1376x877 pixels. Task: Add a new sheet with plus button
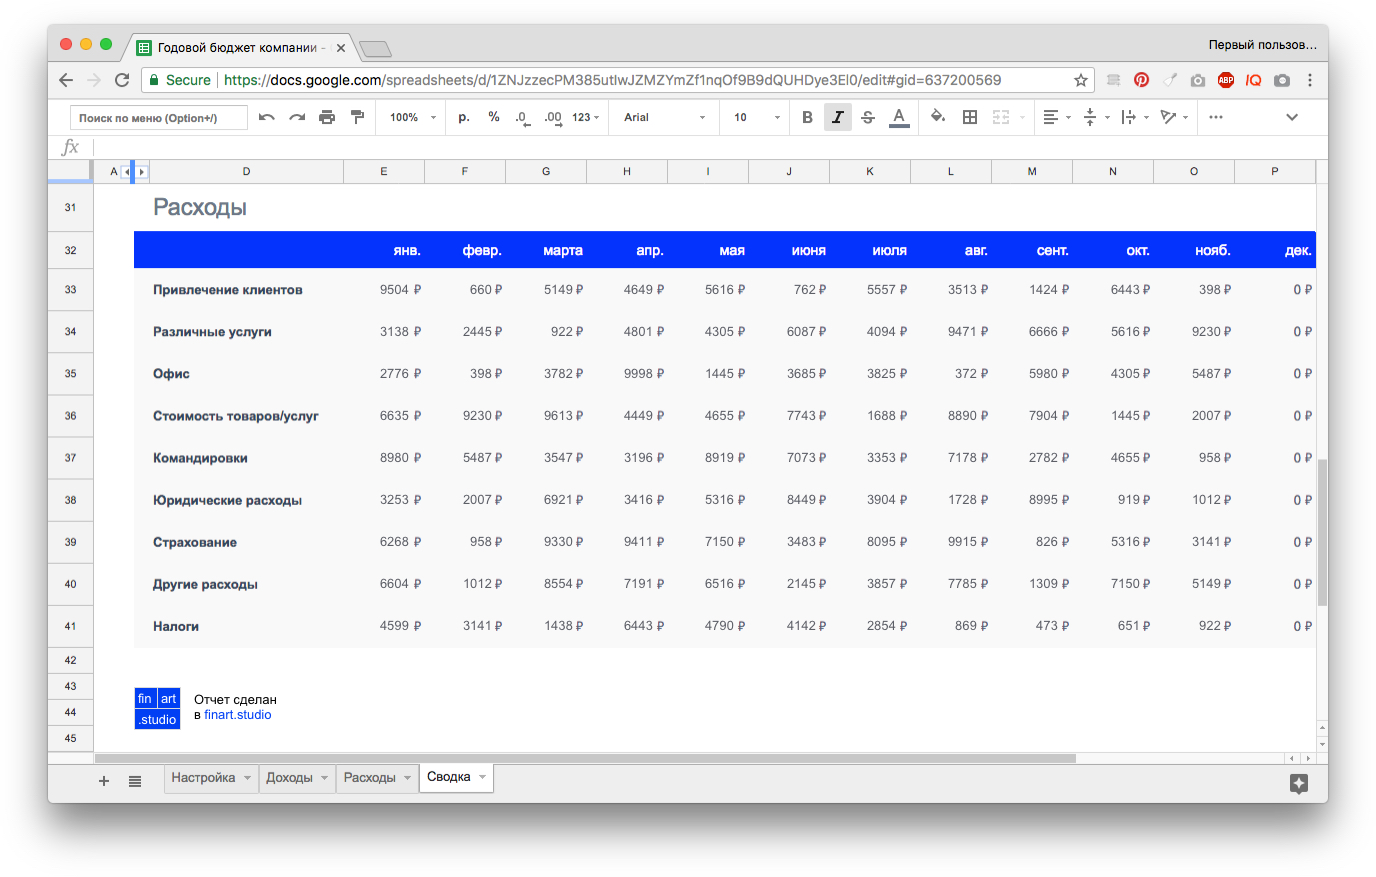104,781
